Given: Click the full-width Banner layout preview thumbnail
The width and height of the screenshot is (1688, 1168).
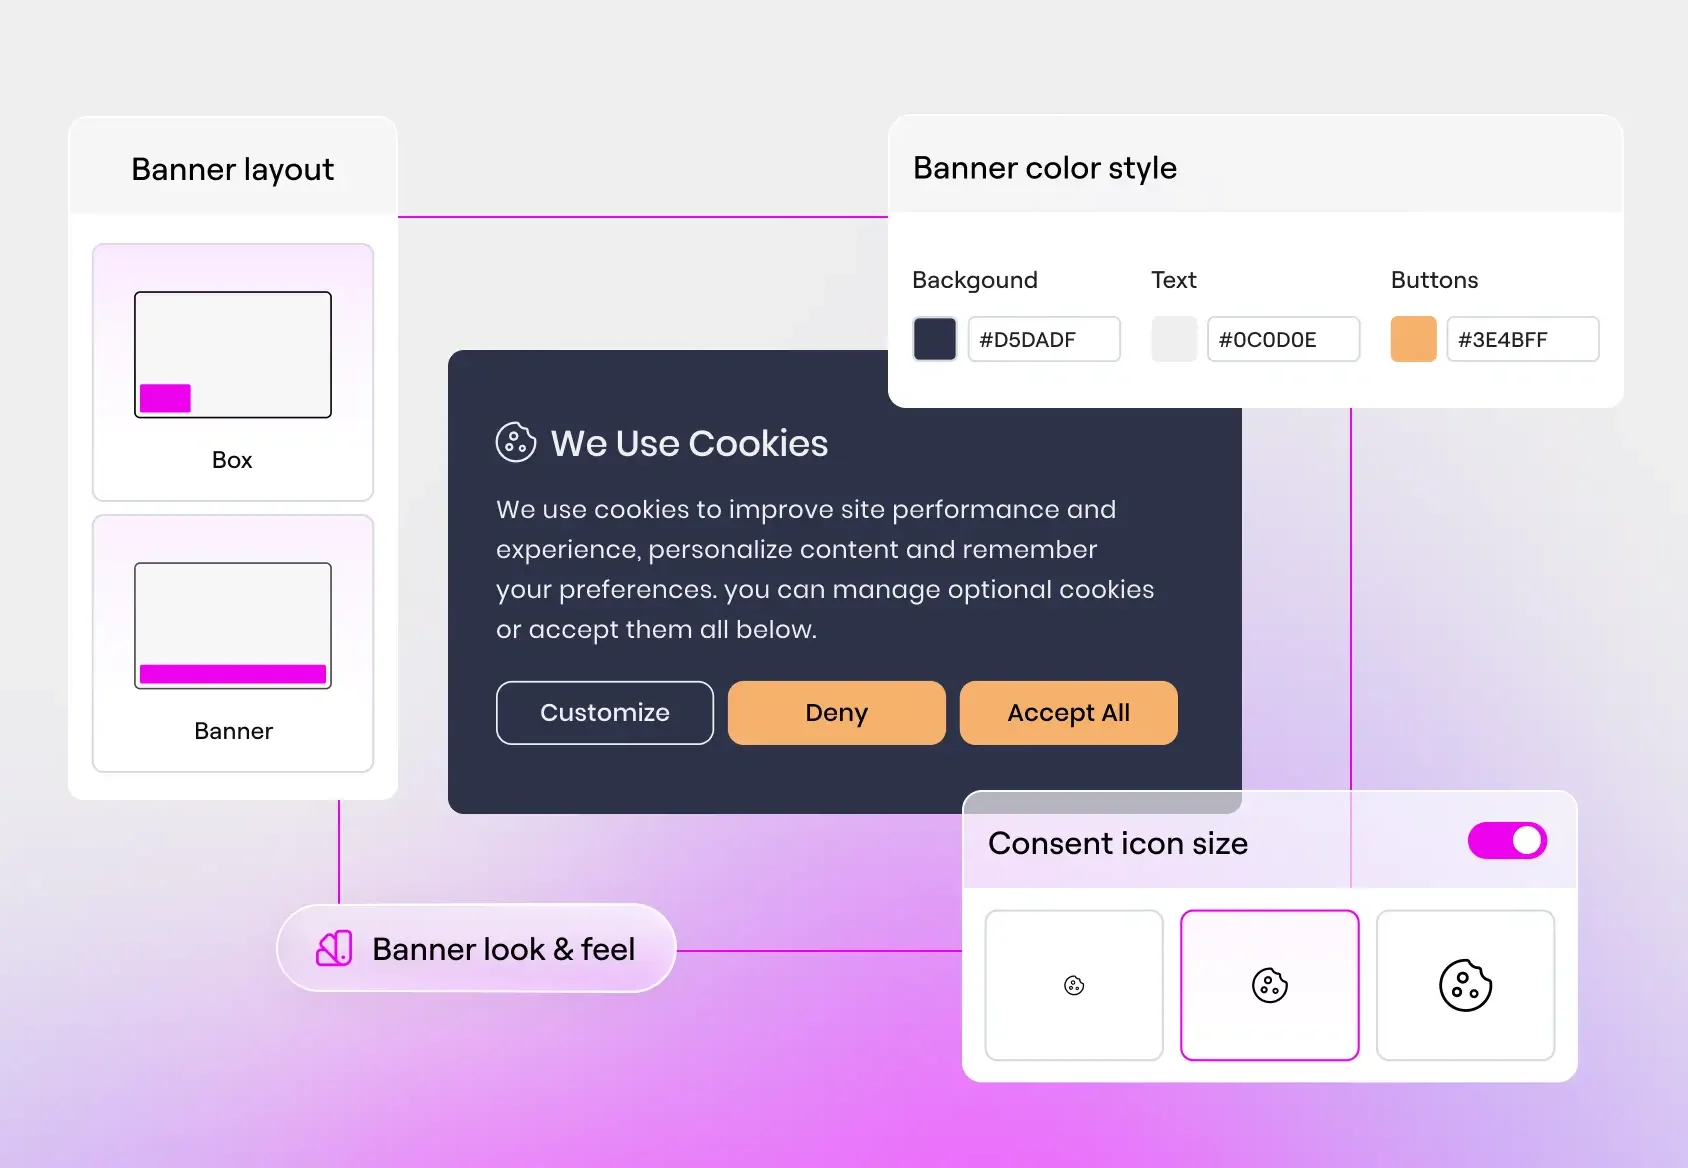Looking at the screenshot, I should [x=233, y=625].
